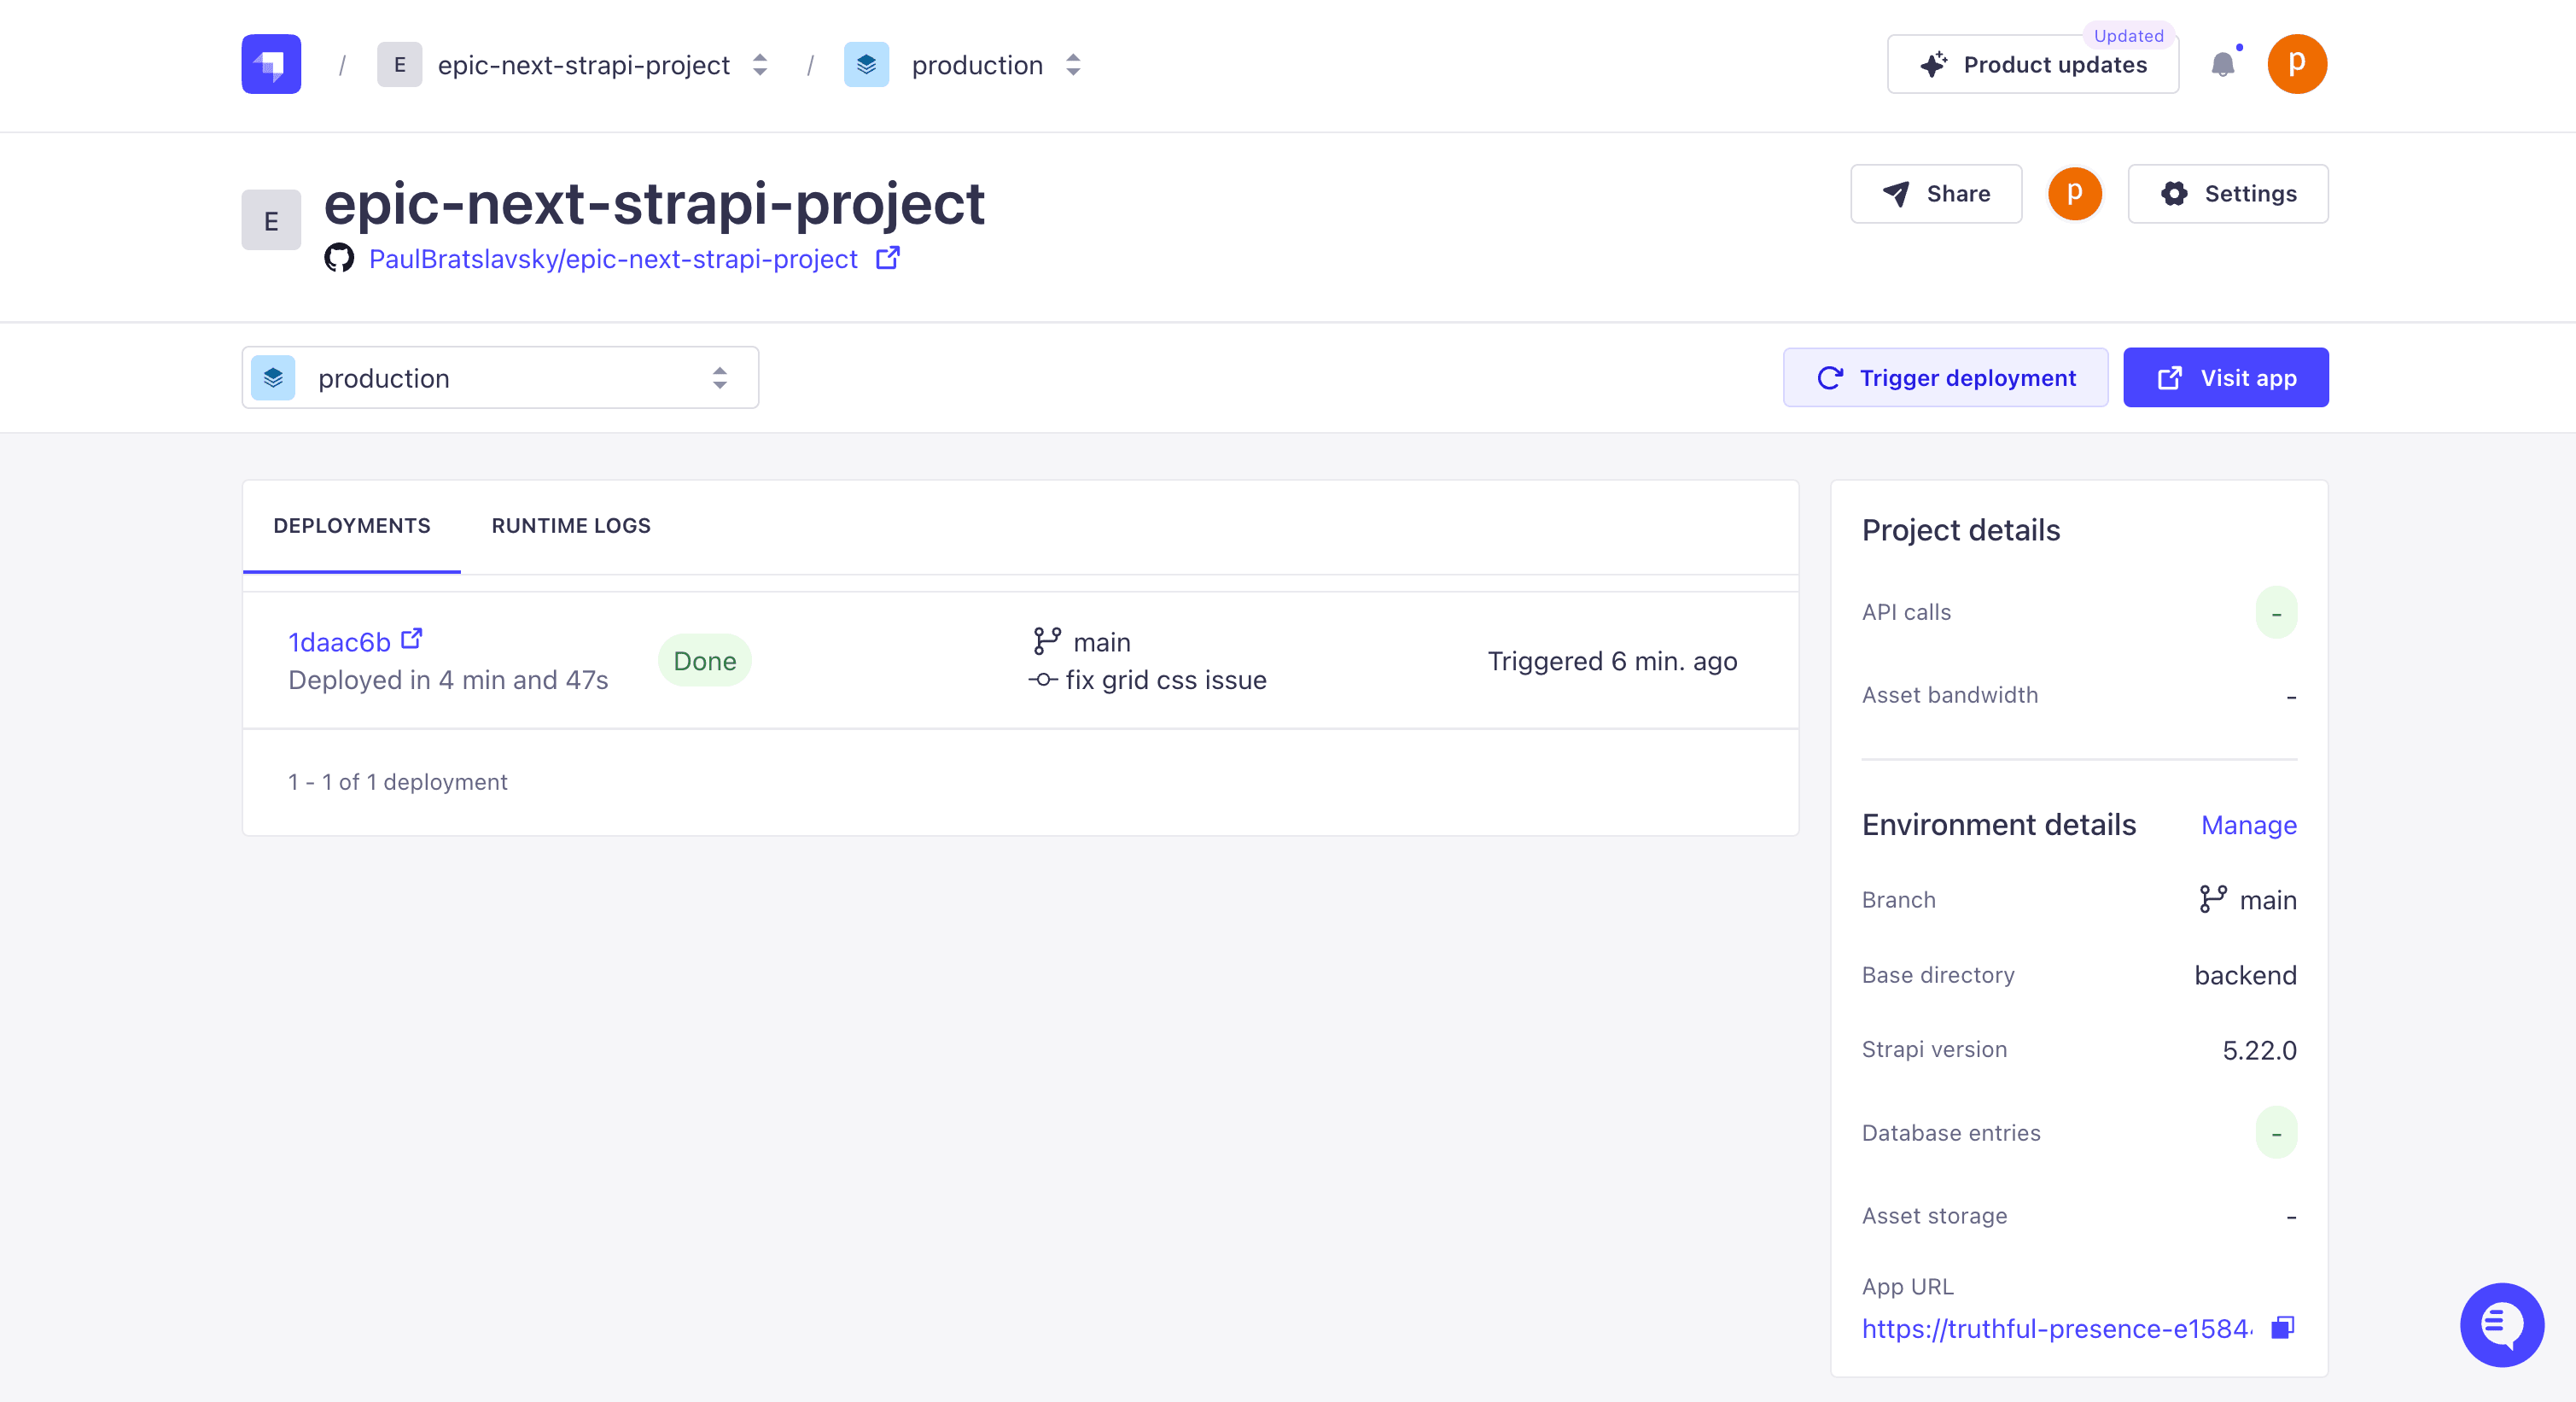The width and height of the screenshot is (2576, 1402).
Task: Click the Trigger deployment button
Action: tap(1945, 377)
